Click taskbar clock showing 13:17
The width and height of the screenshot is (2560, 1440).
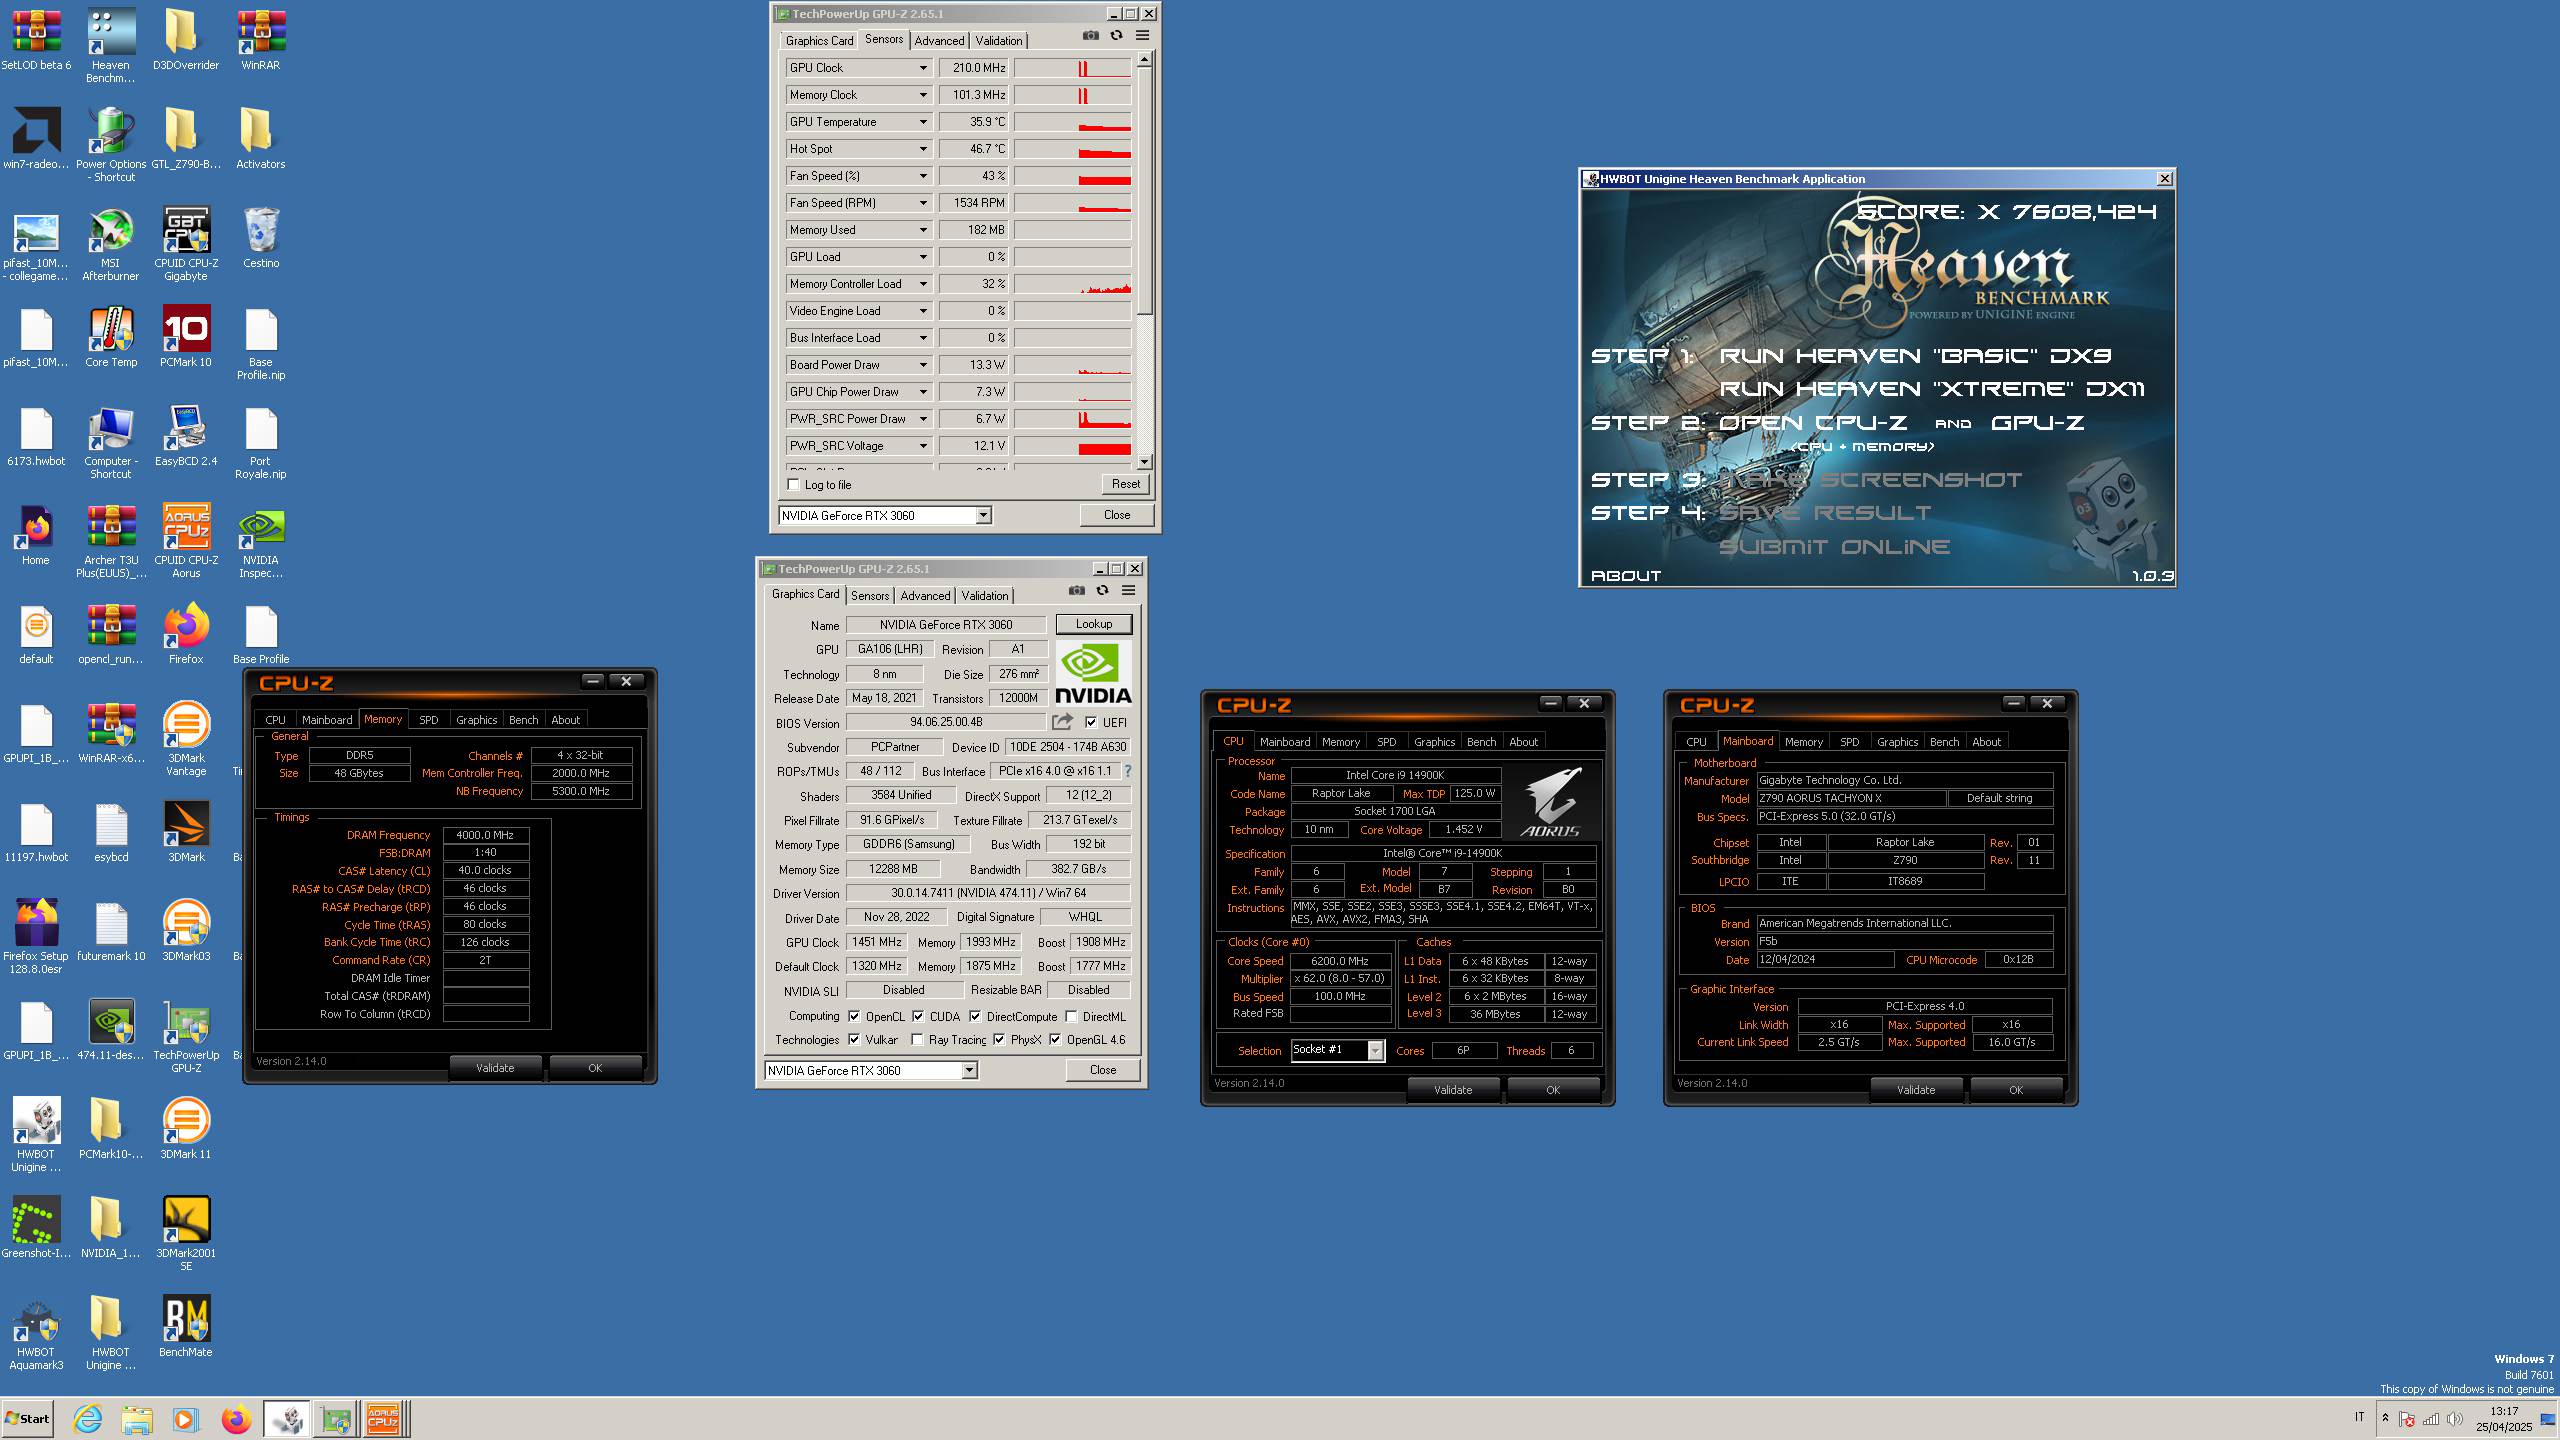[2504, 1412]
